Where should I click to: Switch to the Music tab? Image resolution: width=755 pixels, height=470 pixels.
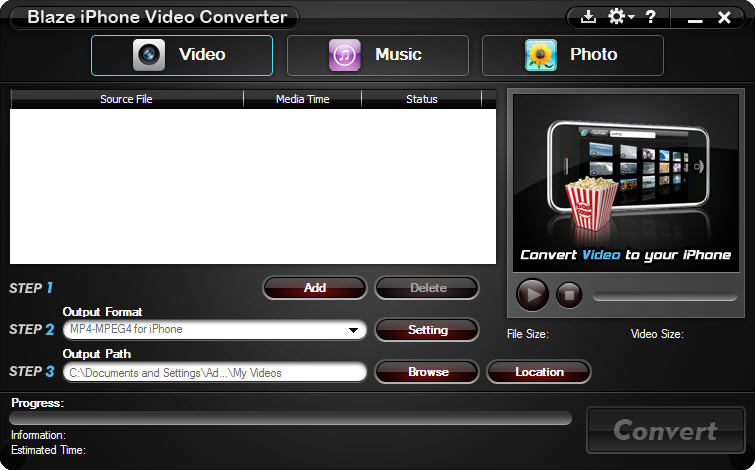(x=377, y=55)
